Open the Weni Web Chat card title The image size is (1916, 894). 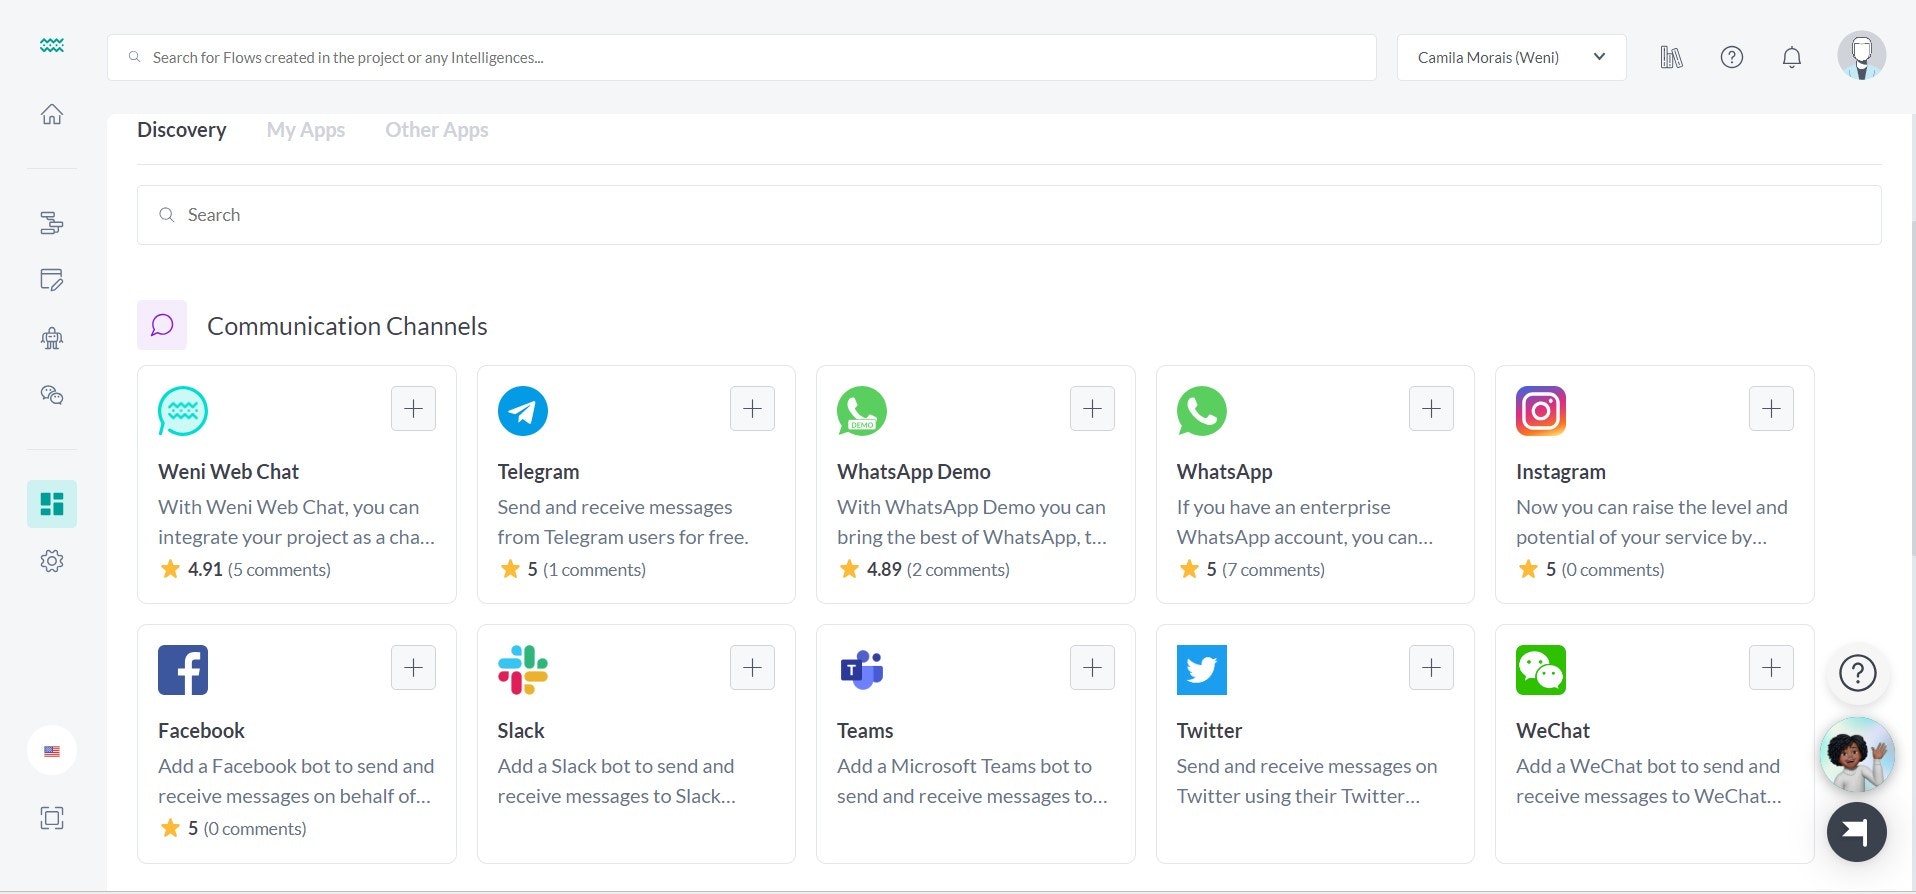pos(228,472)
